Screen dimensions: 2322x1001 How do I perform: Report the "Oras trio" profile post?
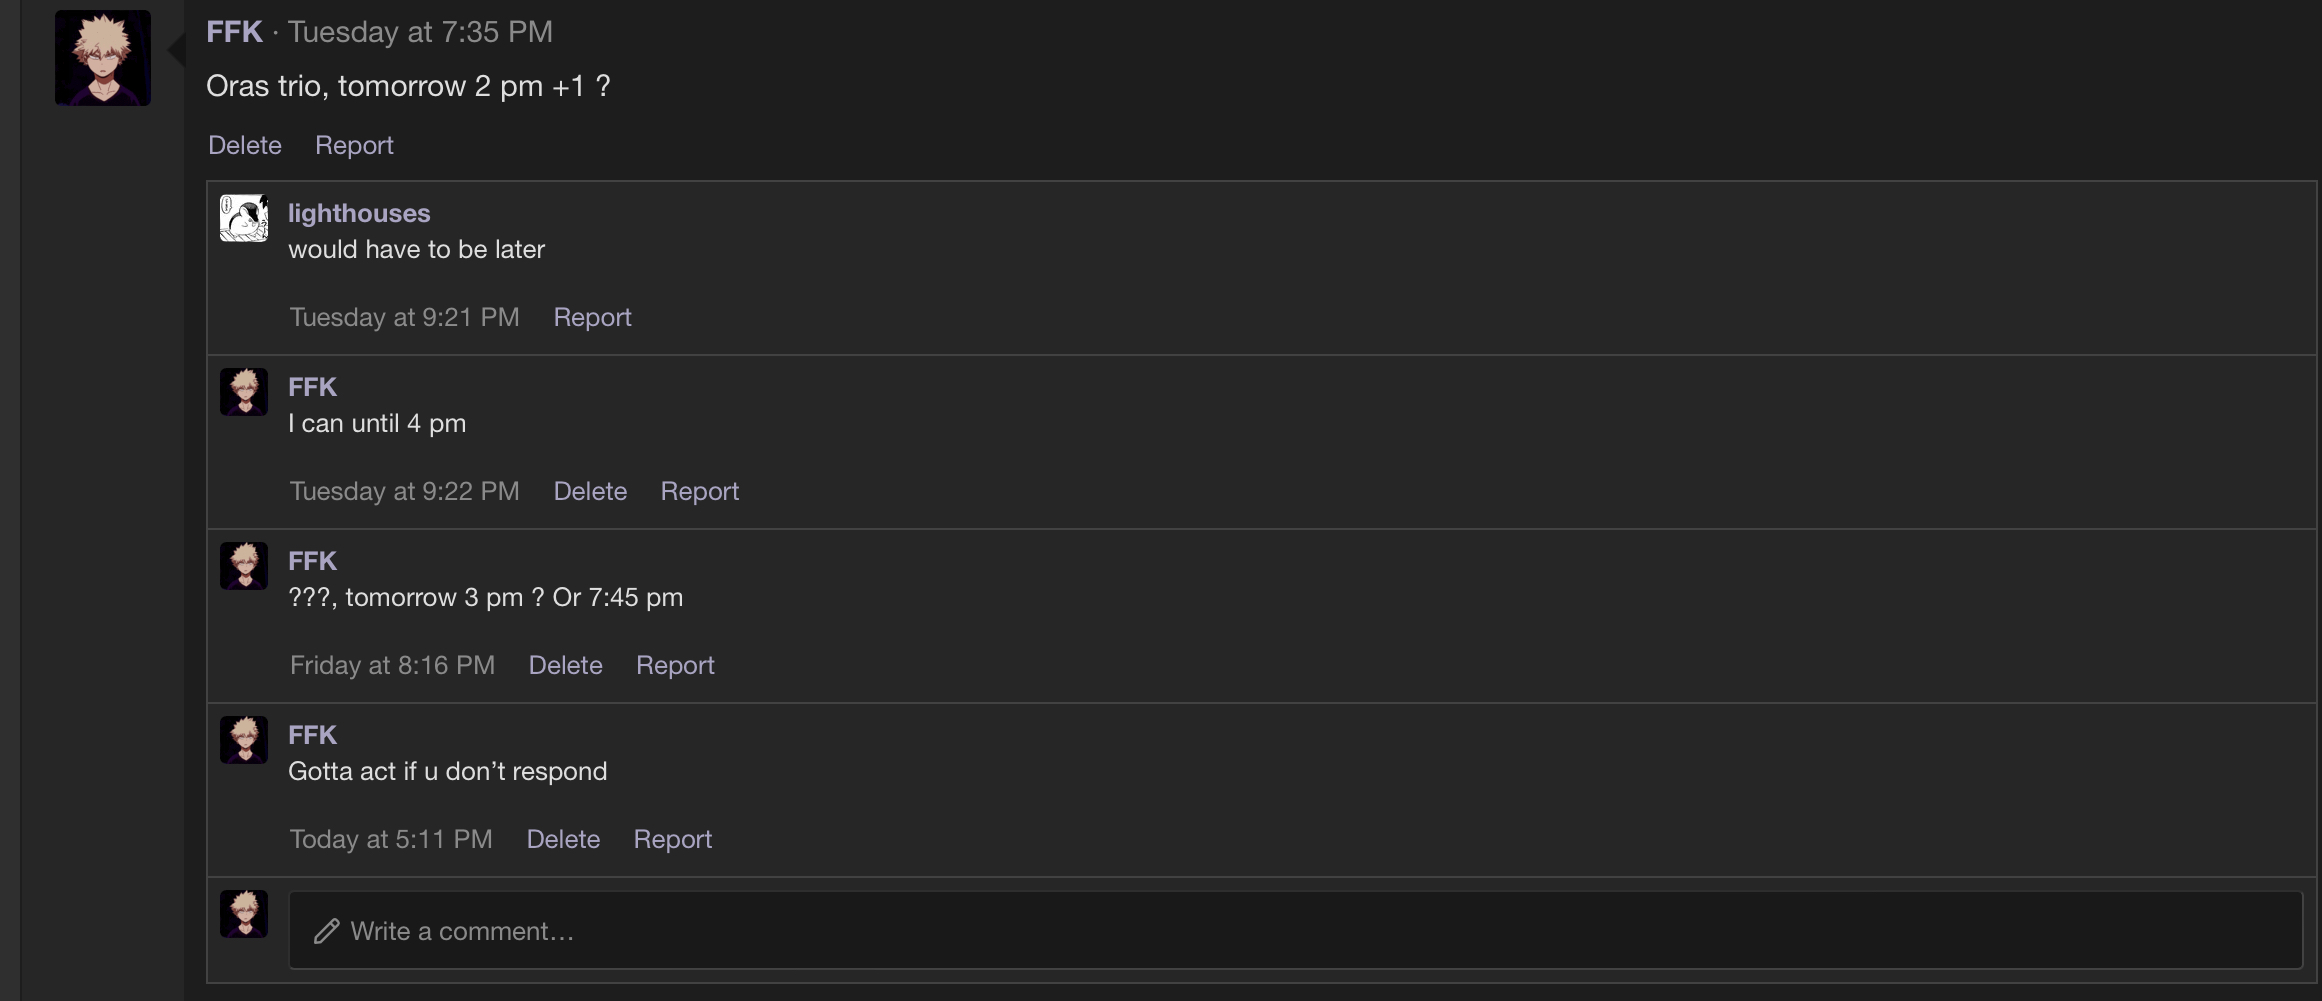(x=354, y=145)
